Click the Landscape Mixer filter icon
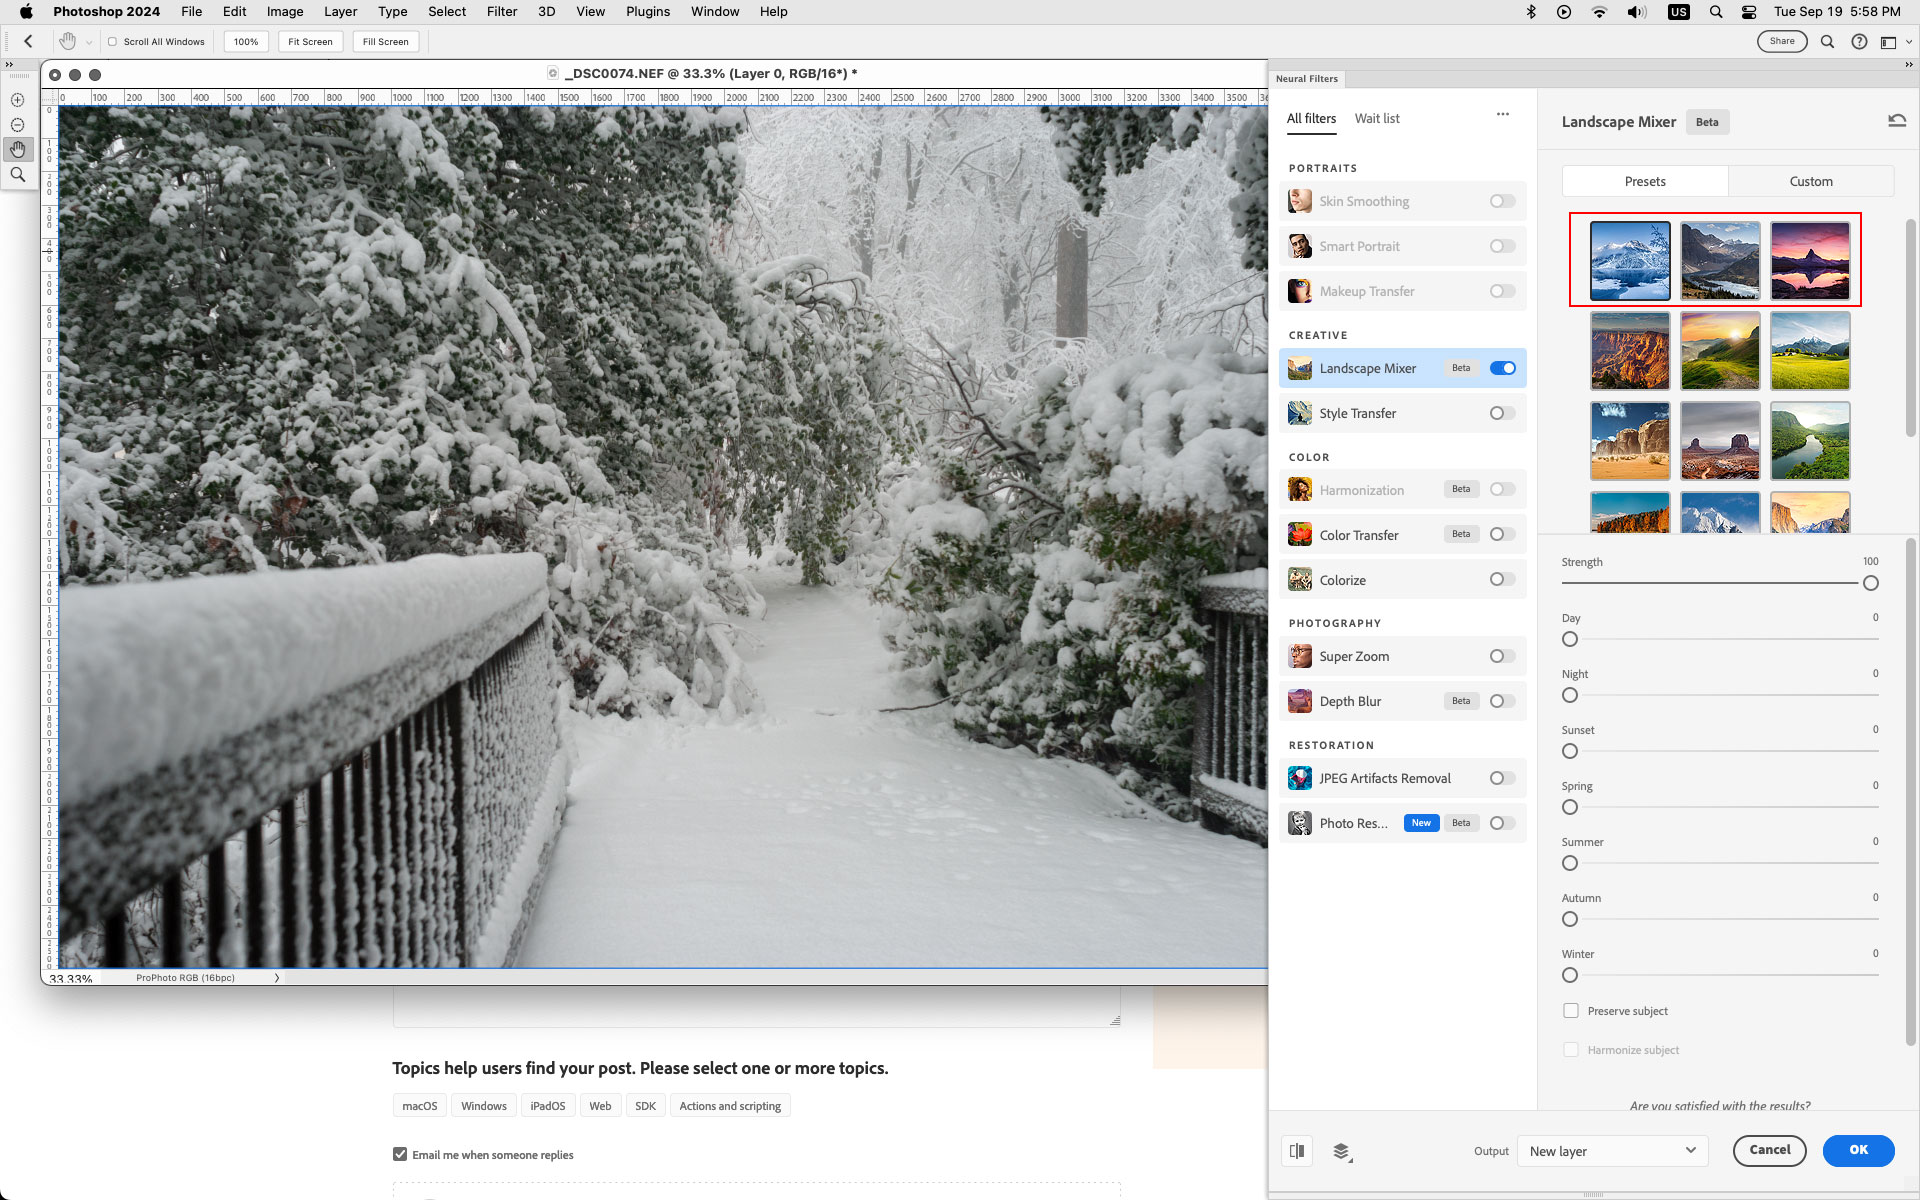 point(1299,368)
